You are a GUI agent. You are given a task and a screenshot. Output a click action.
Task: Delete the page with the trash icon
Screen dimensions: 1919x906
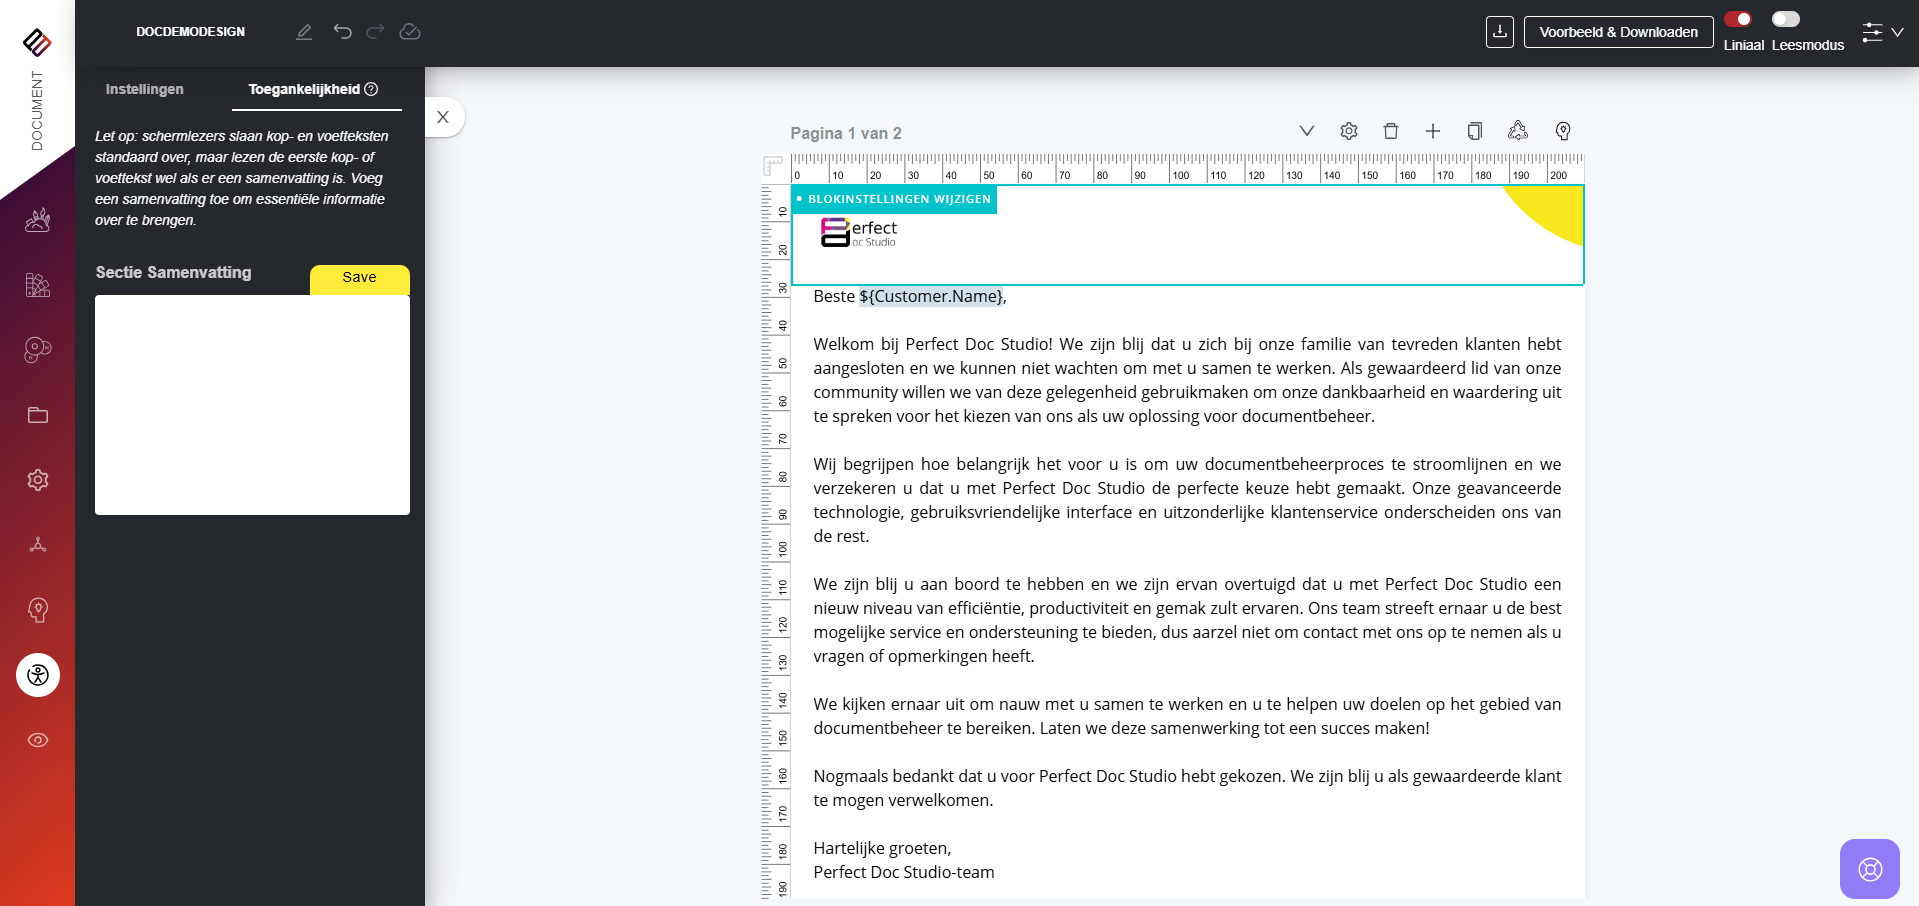1390,131
